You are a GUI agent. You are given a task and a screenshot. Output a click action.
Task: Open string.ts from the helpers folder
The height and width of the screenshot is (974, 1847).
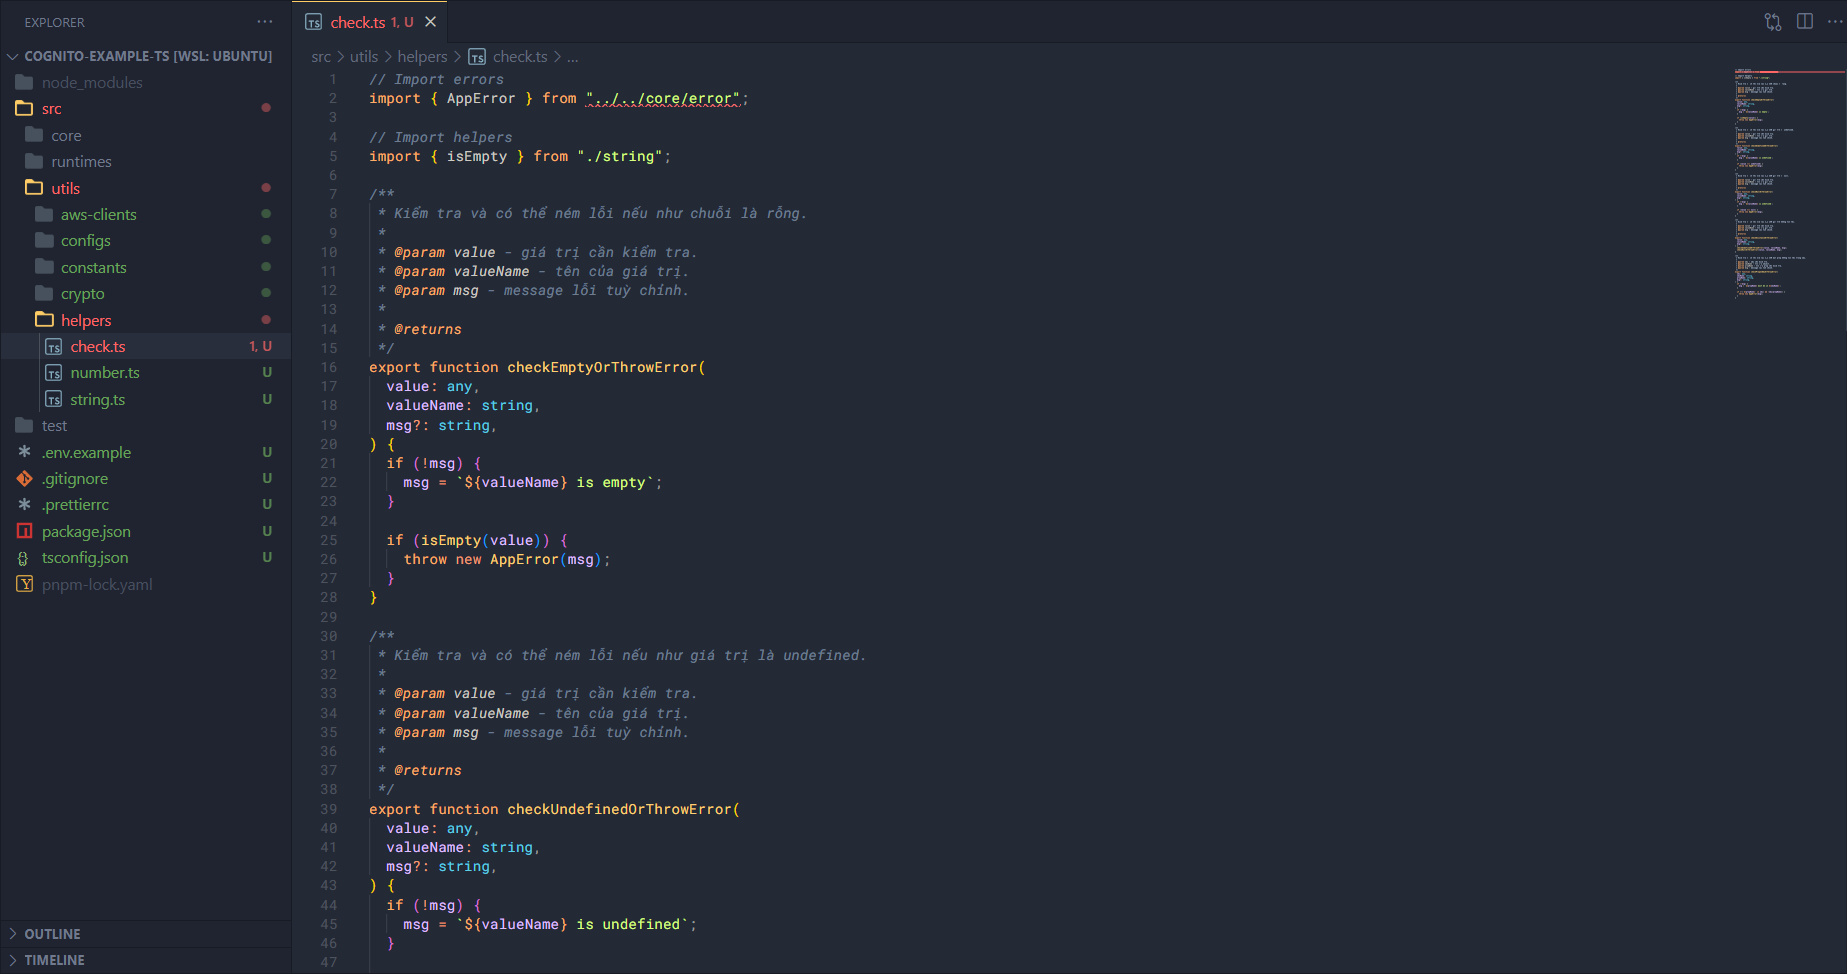pos(97,399)
